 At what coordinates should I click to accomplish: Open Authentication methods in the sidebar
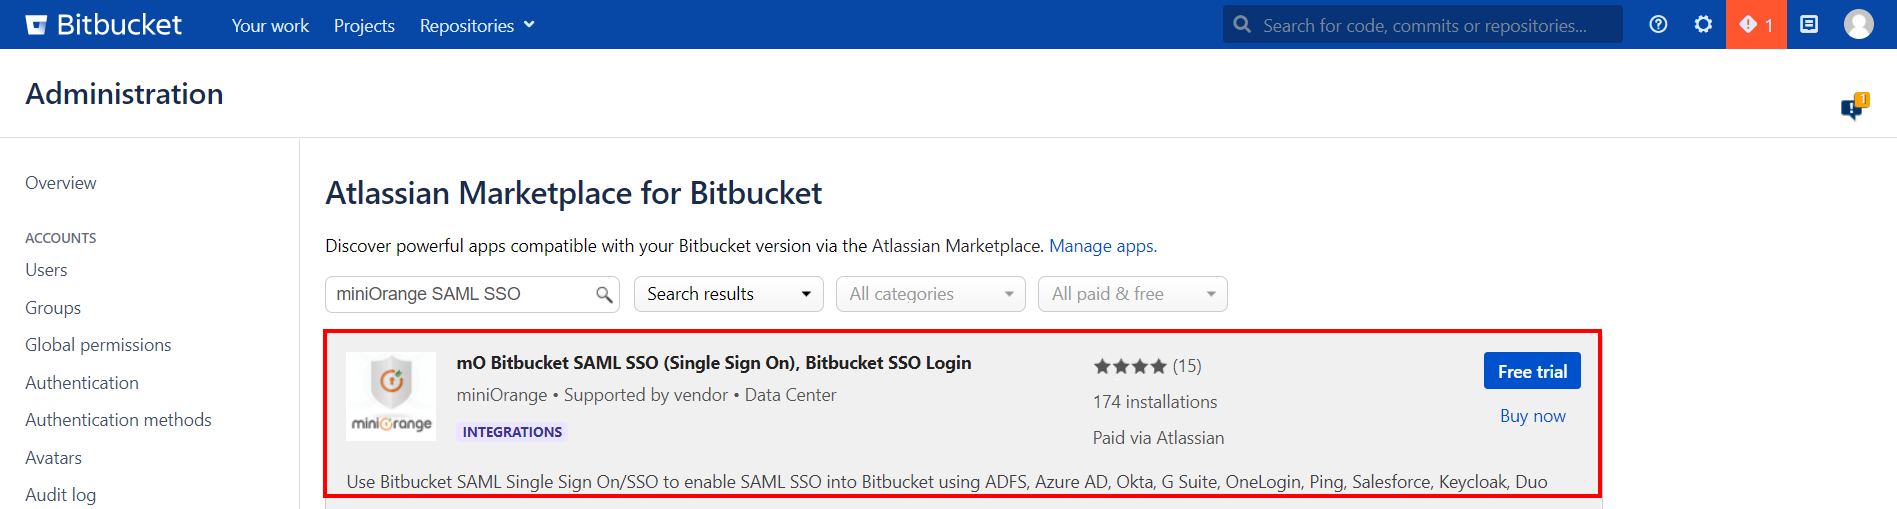tap(118, 420)
